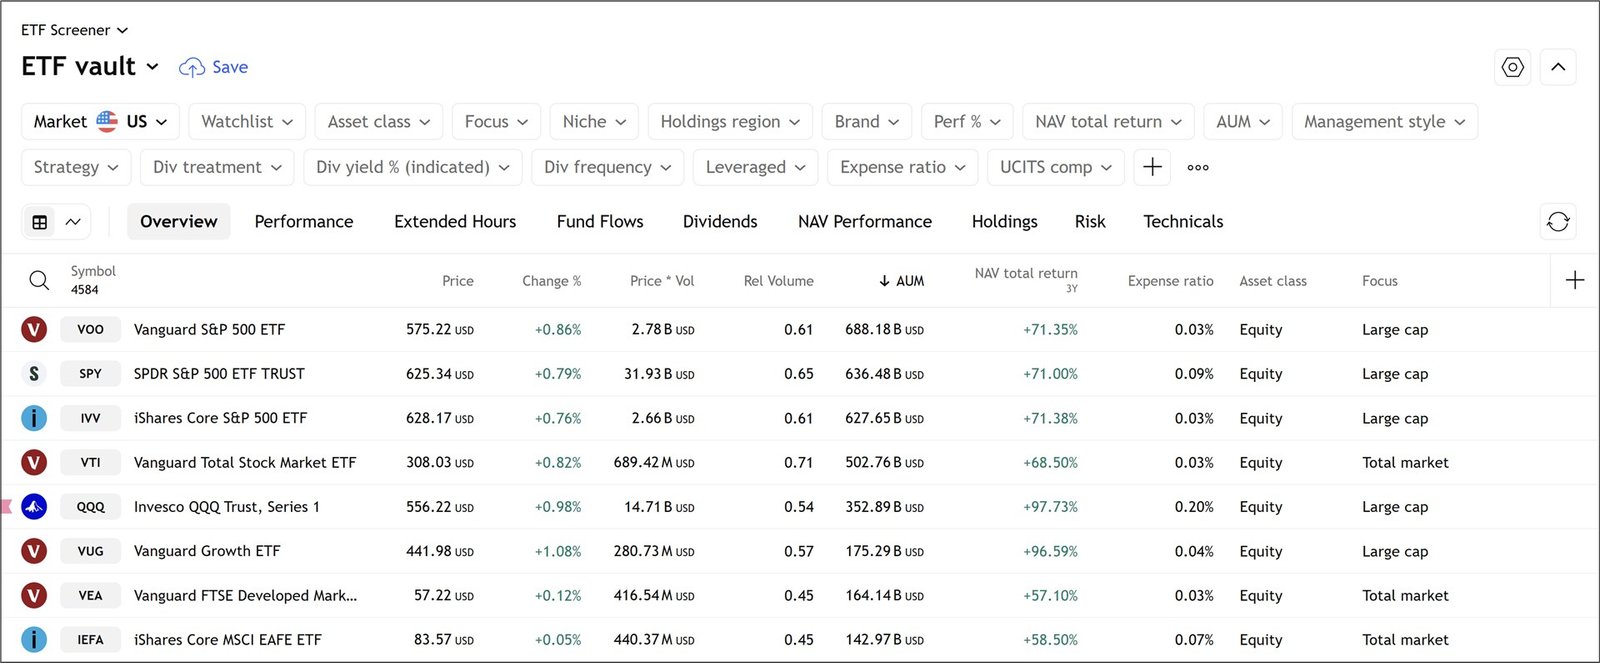Open the Market US filter dropdown

tap(100, 121)
